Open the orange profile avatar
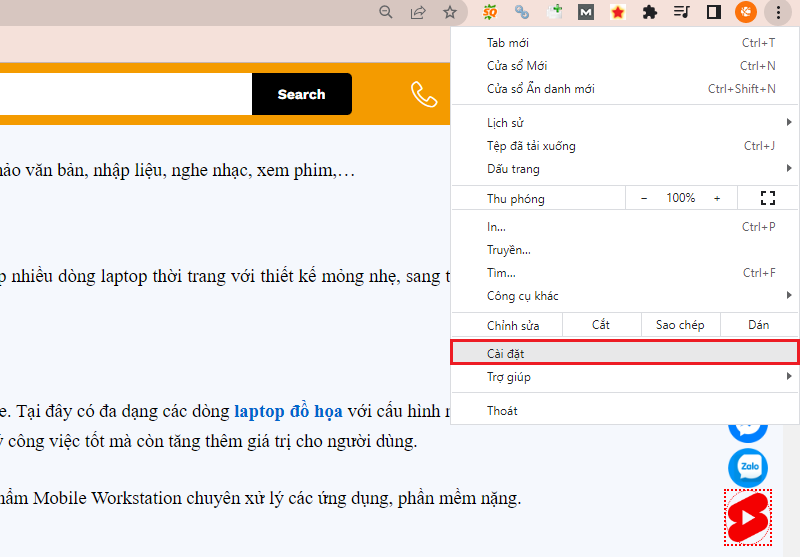 point(745,12)
